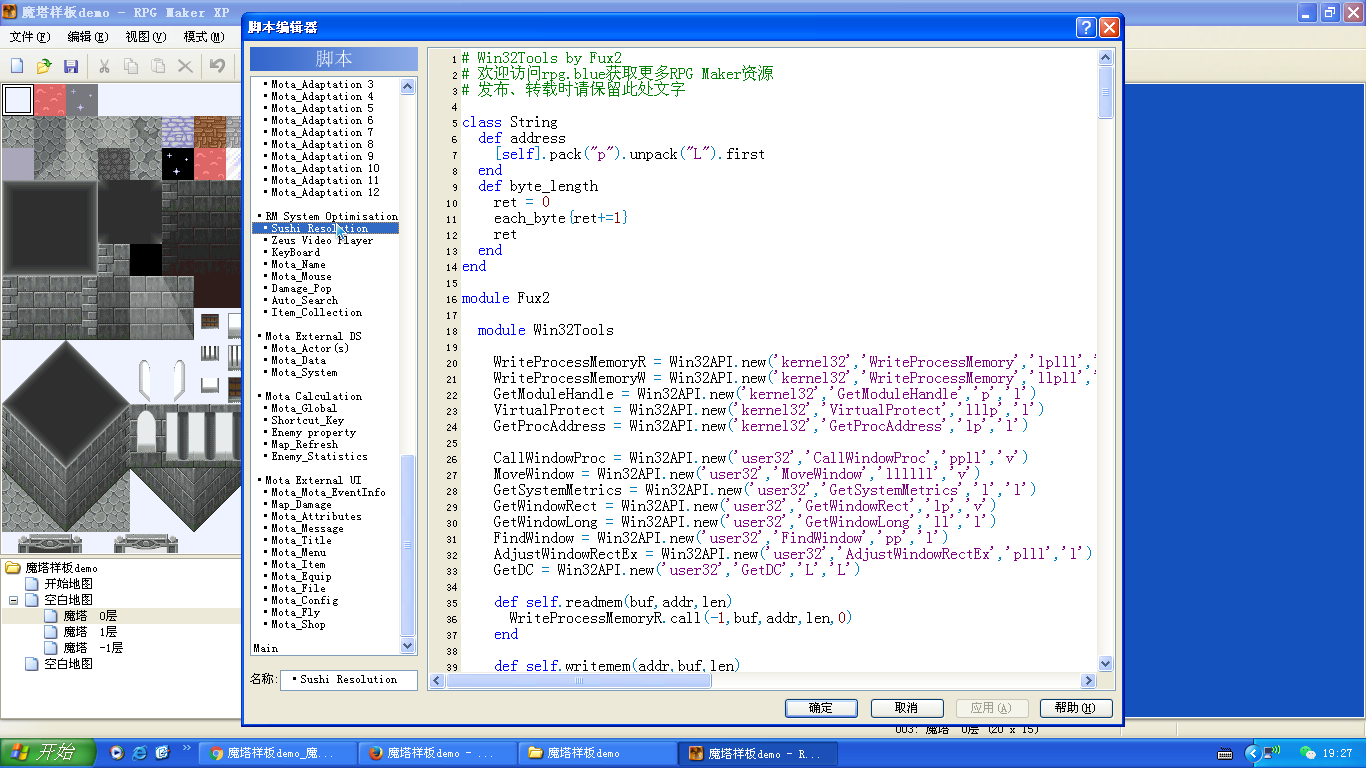The height and width of the screenshot is (768, 1366).
Task: Click the help question mark in dialog title
Action: 1086,28
